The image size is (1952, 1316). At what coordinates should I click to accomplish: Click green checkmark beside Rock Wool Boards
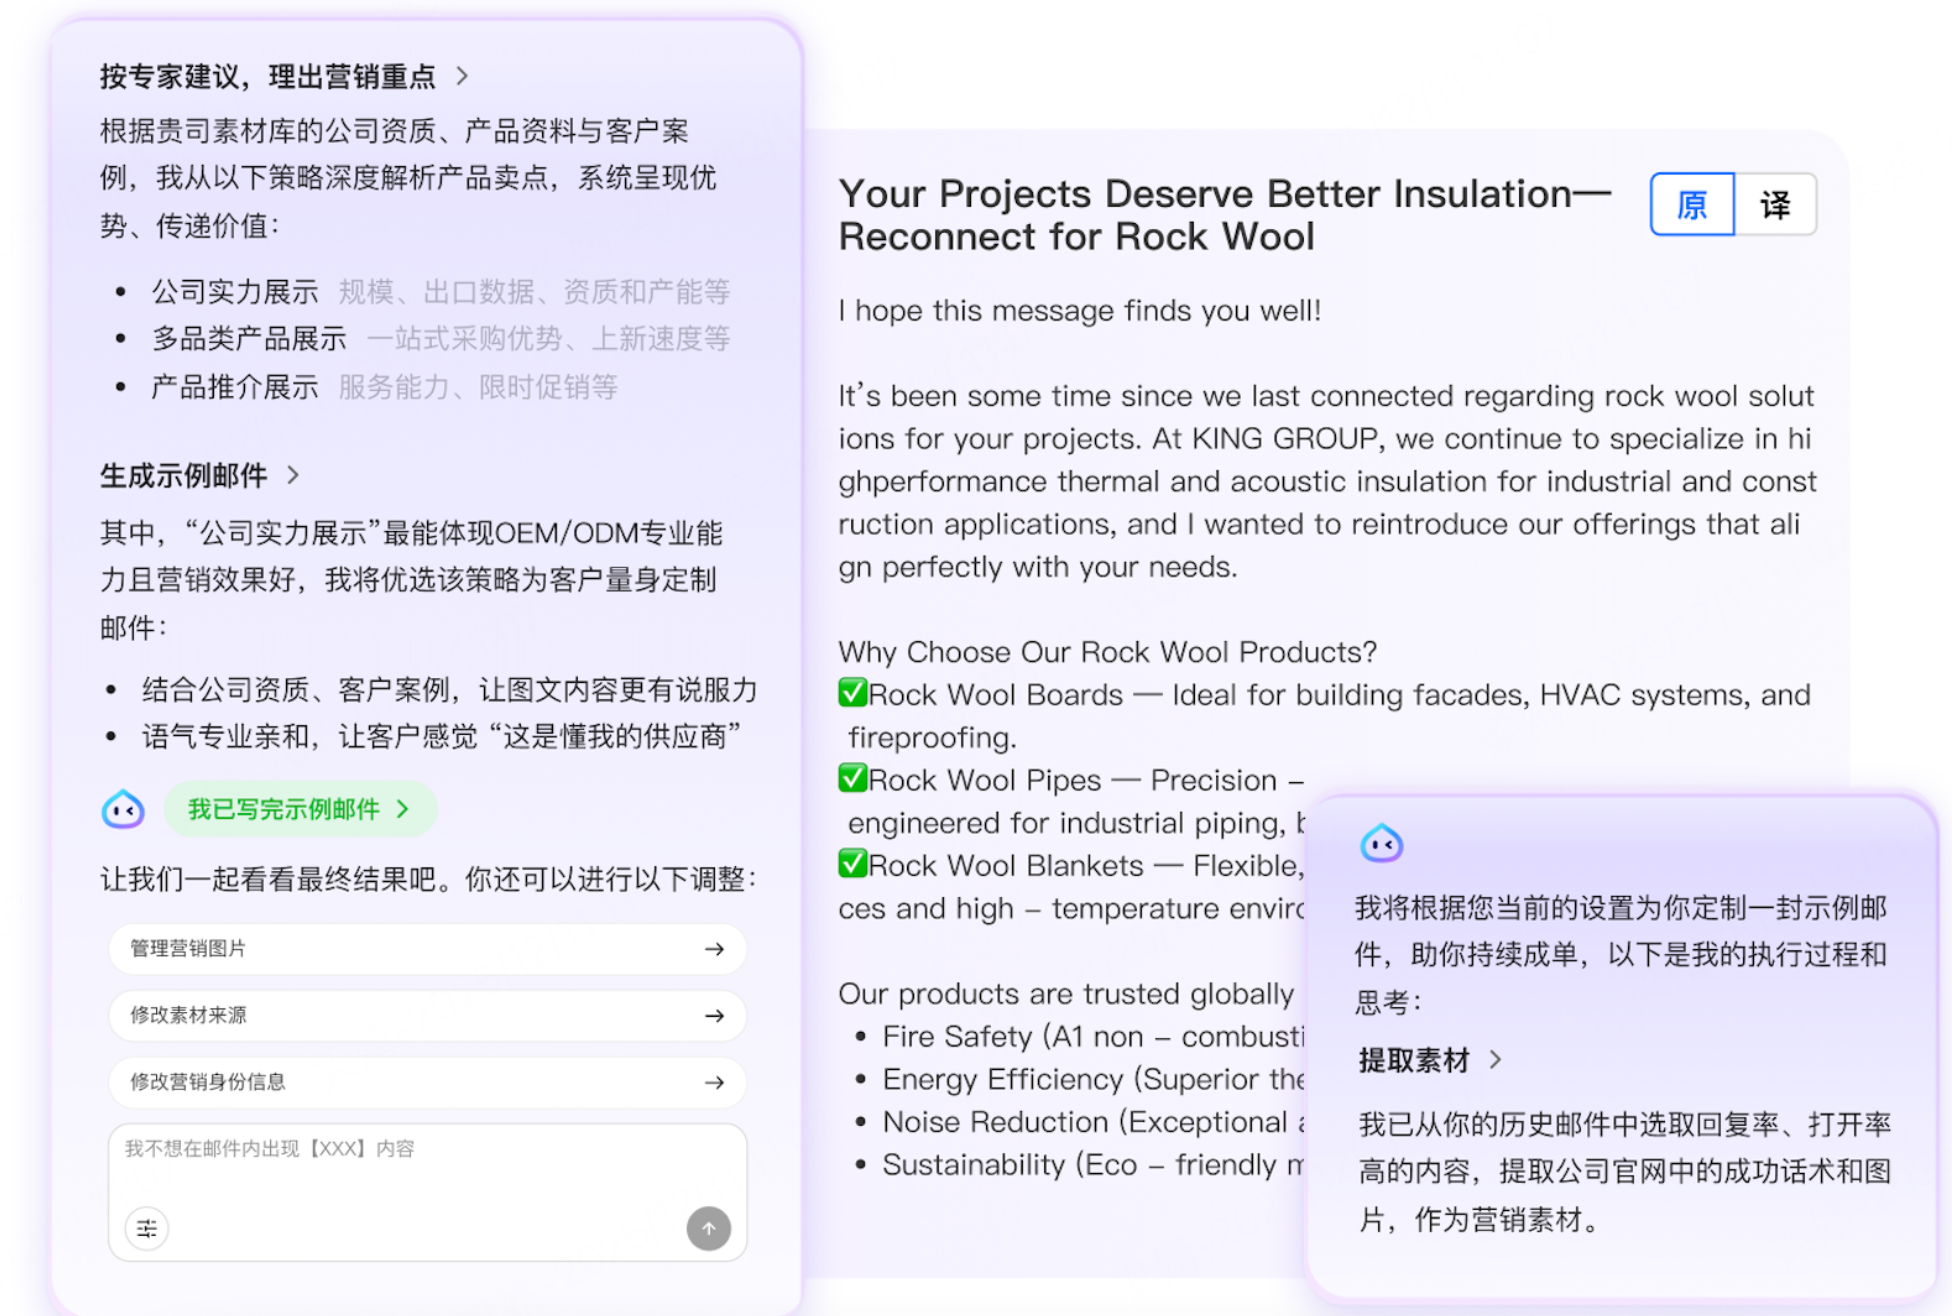click(x=852, y=693)
